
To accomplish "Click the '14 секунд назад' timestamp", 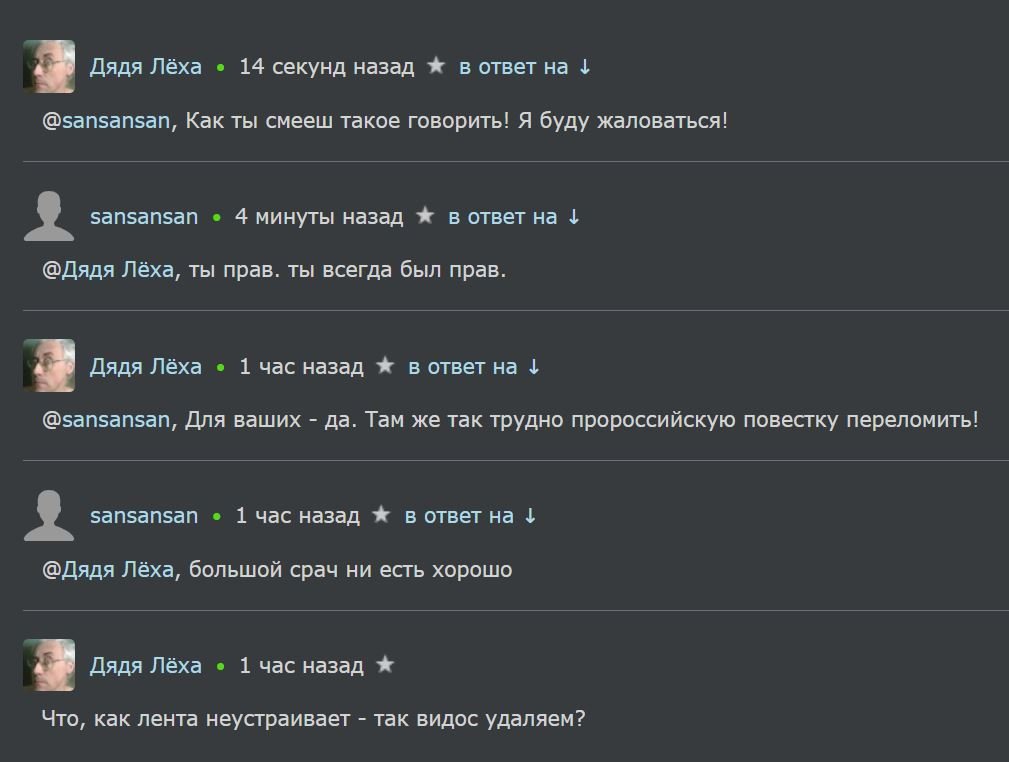I will coord(326,67).
